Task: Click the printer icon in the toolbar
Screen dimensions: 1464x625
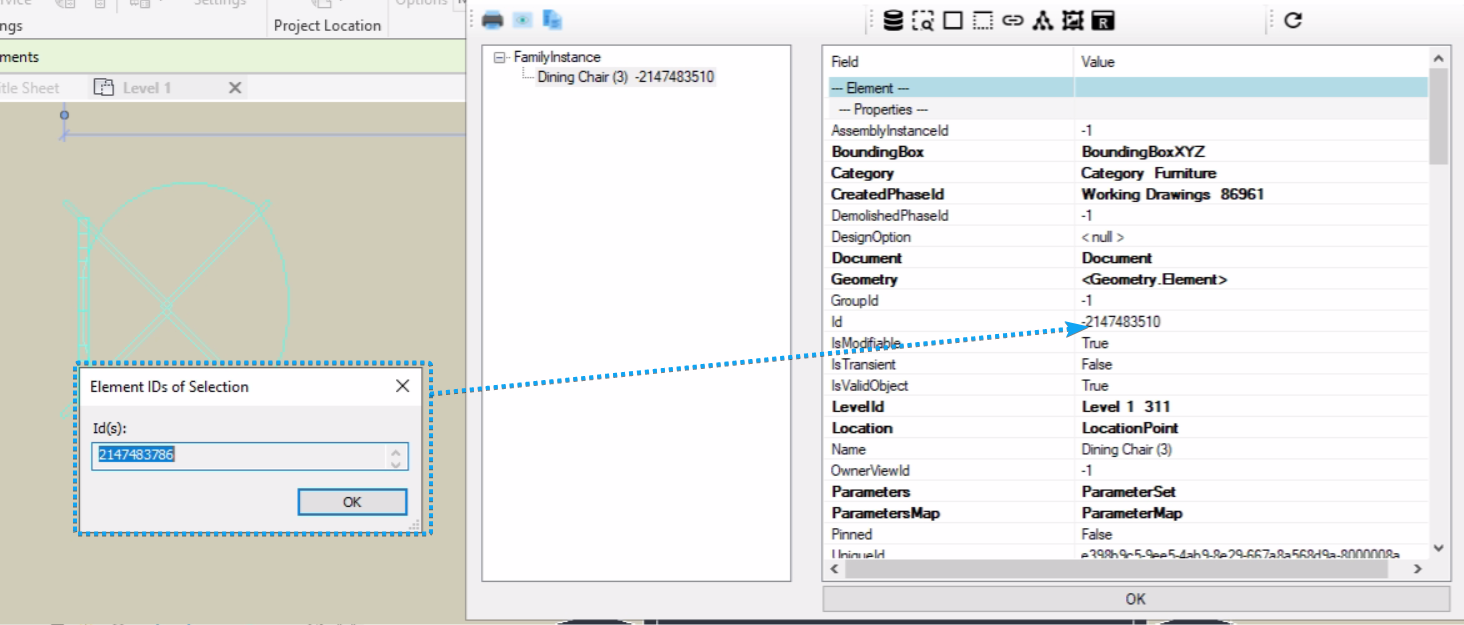Action: pos(492,19)
